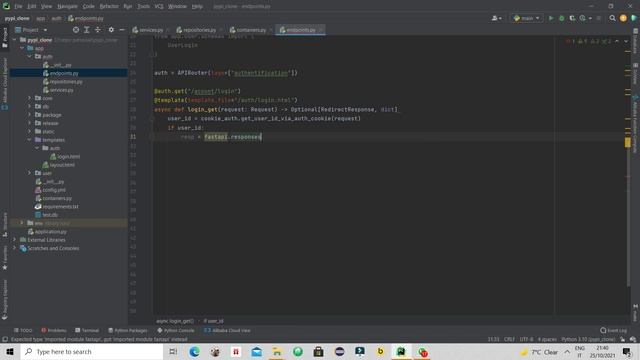Open Microsoft Edge from taskbar
The width and height of the screenshot is (640, 360).
pyautogui.click(x=194, y=351)
